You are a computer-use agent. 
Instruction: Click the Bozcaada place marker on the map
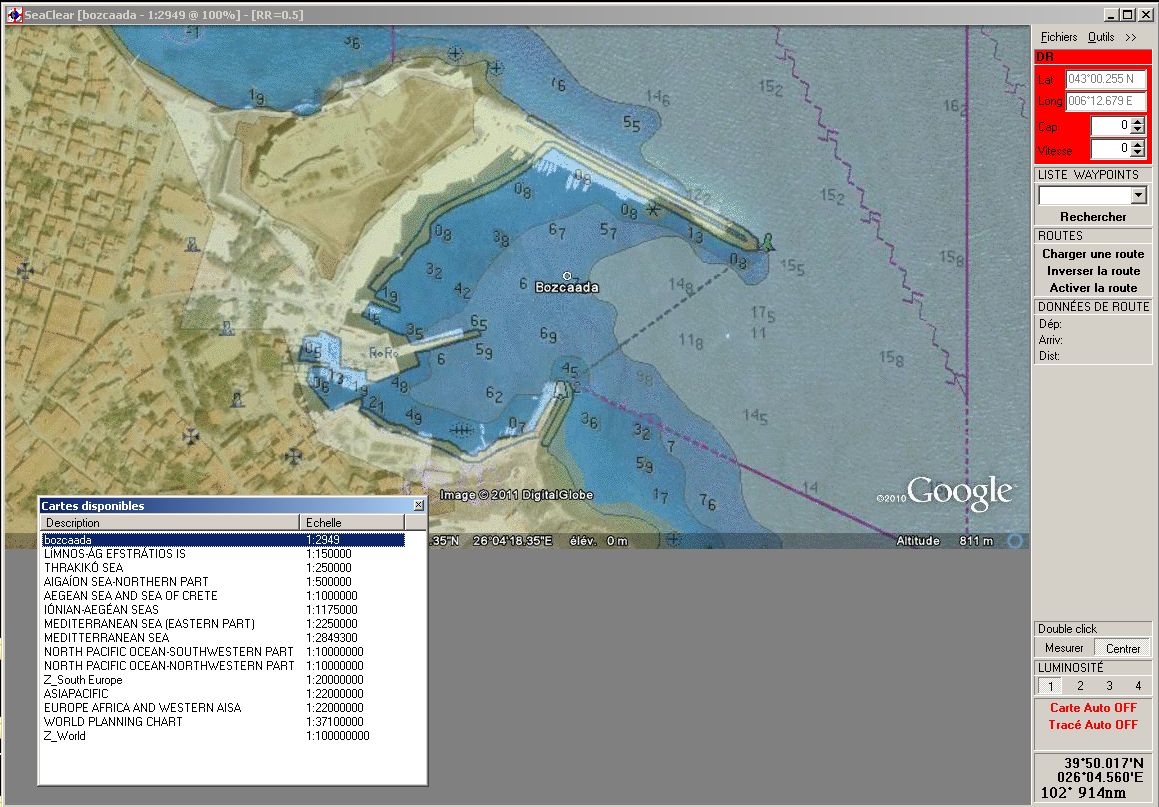pos(567,277)
